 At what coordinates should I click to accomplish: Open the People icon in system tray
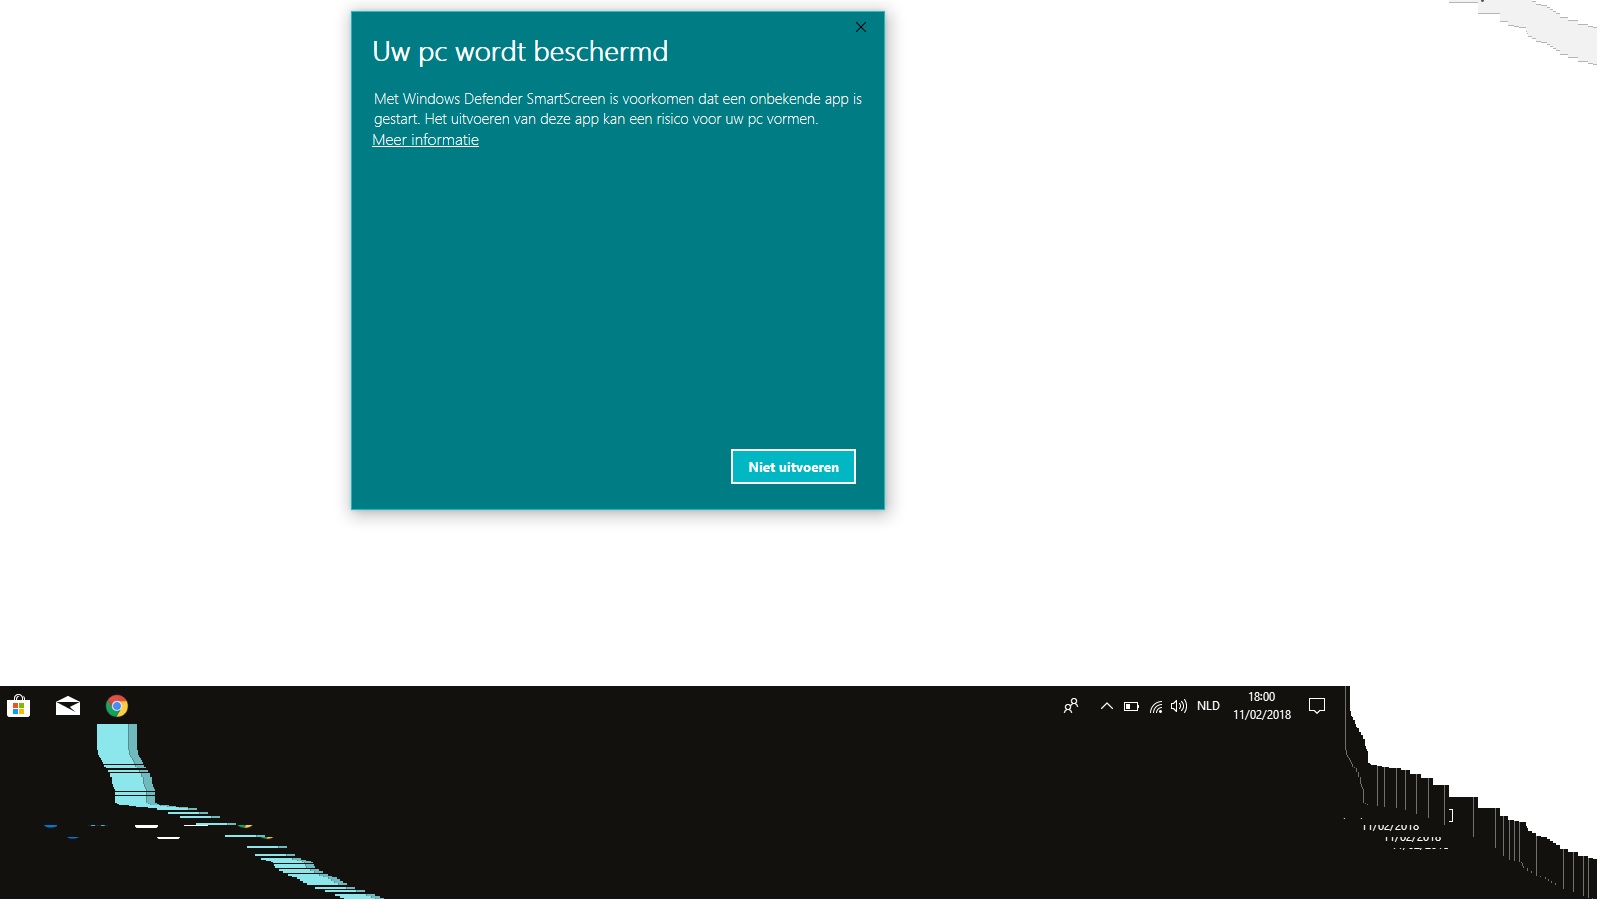click(x=1071, y=706)
